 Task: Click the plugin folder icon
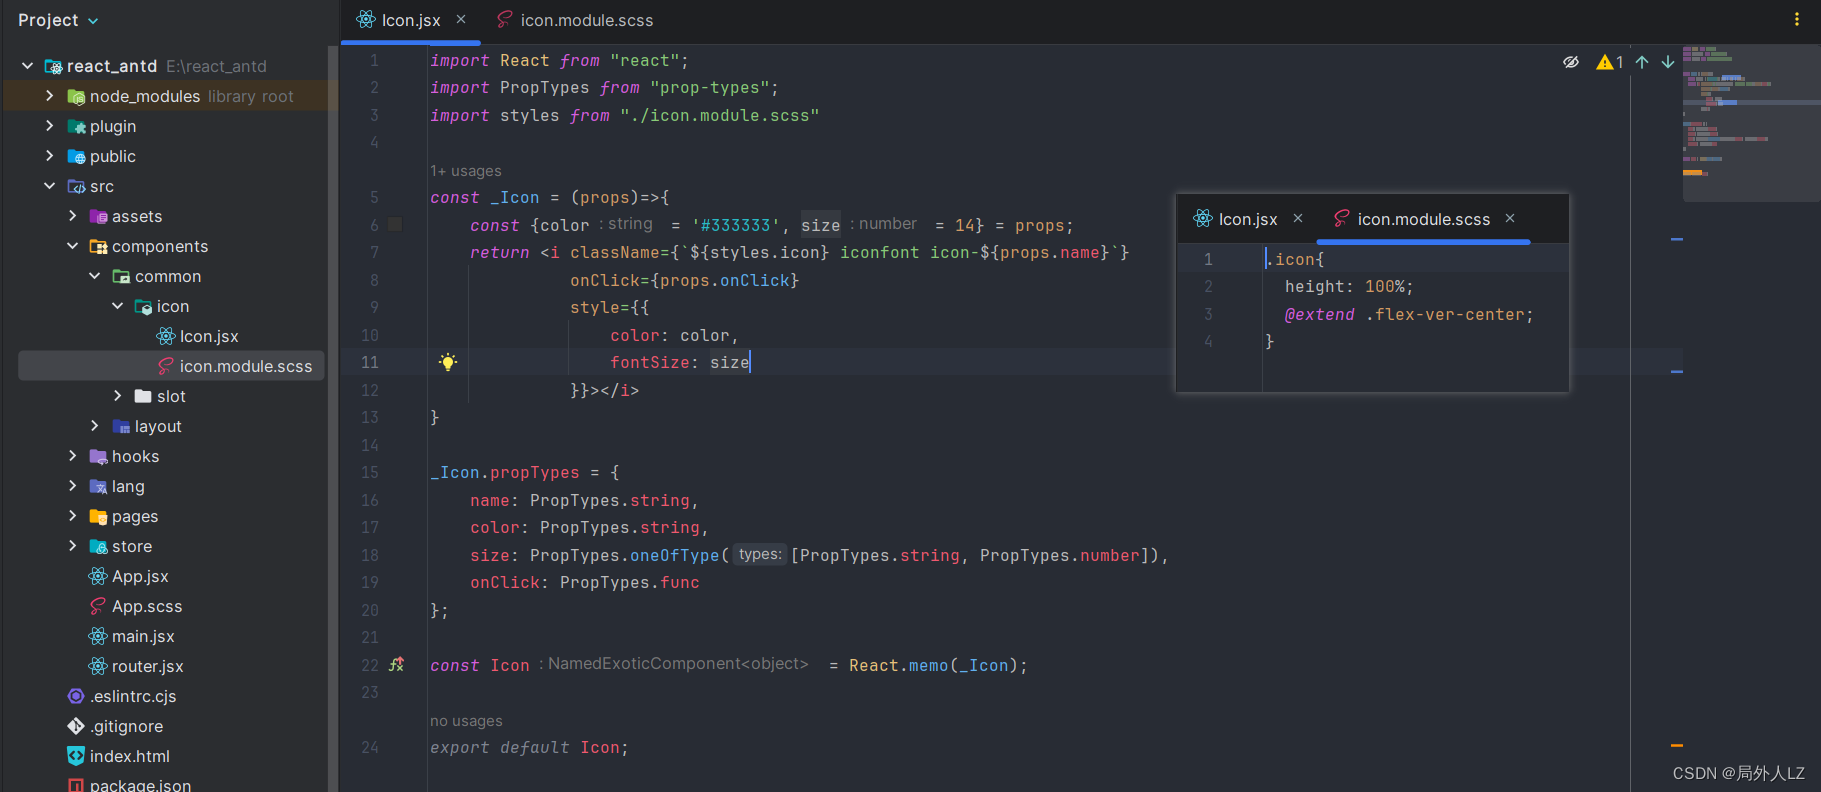click(76, 127)
